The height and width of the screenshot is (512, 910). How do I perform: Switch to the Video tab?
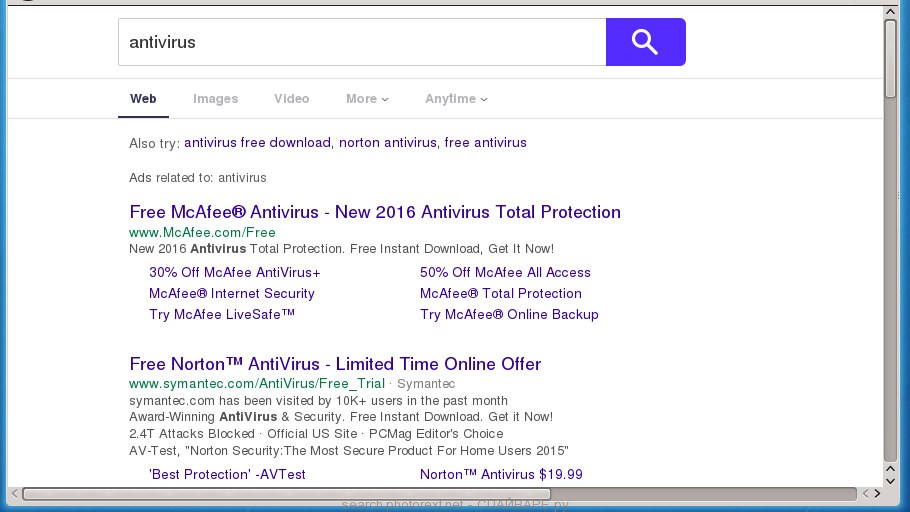pyautogui.click(x=291, y=99)
